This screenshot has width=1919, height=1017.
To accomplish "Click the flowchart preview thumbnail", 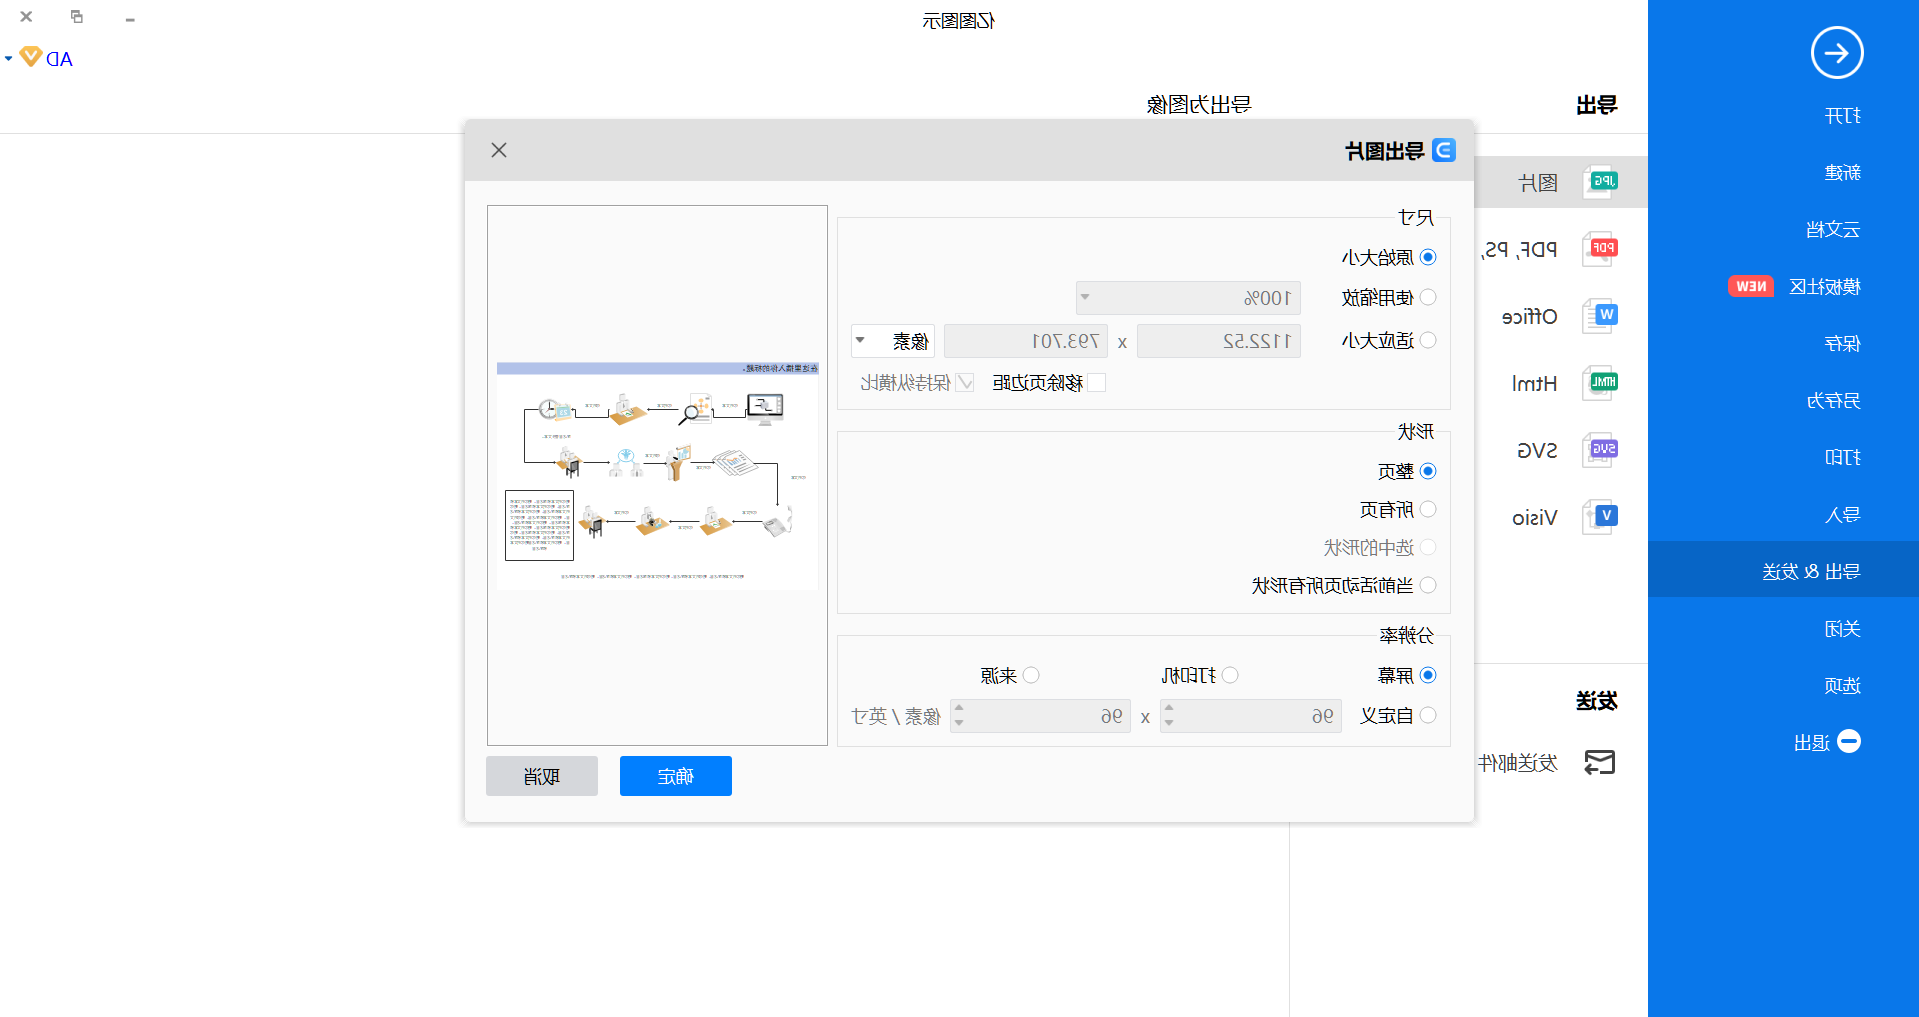I will click(x=657, y=476).
